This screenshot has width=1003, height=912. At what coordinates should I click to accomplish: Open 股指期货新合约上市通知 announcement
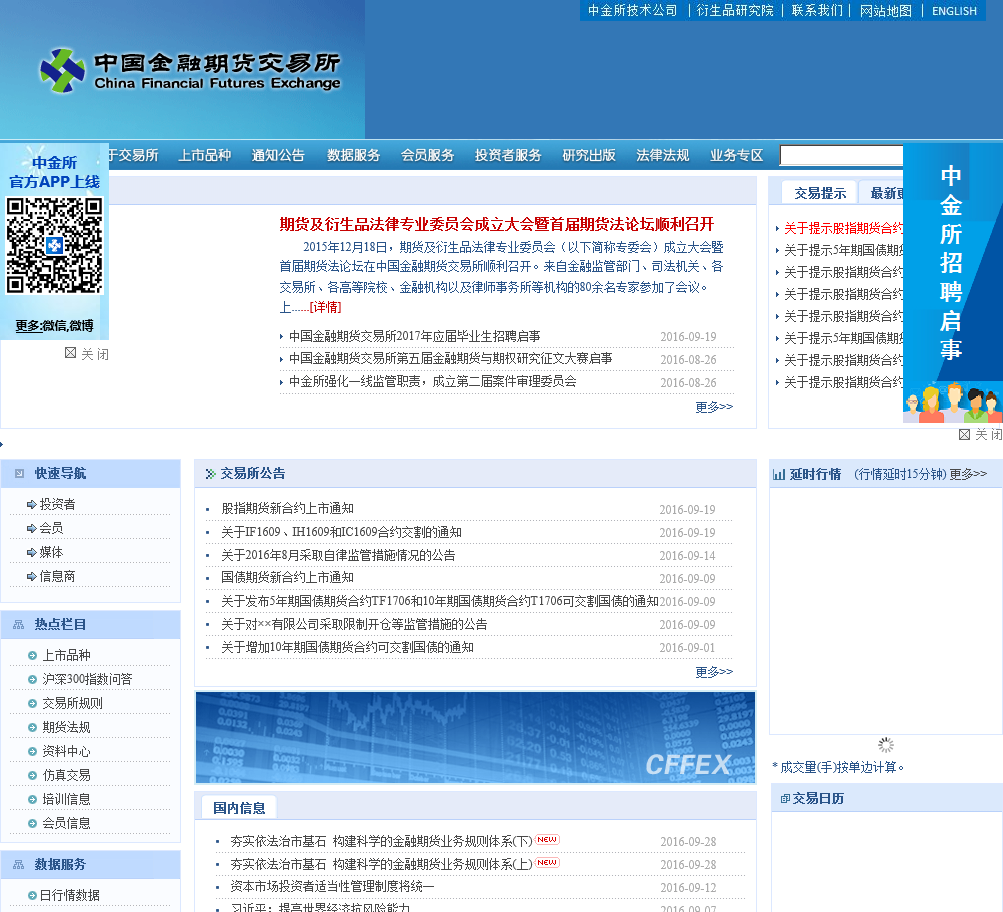coord(287,508)
